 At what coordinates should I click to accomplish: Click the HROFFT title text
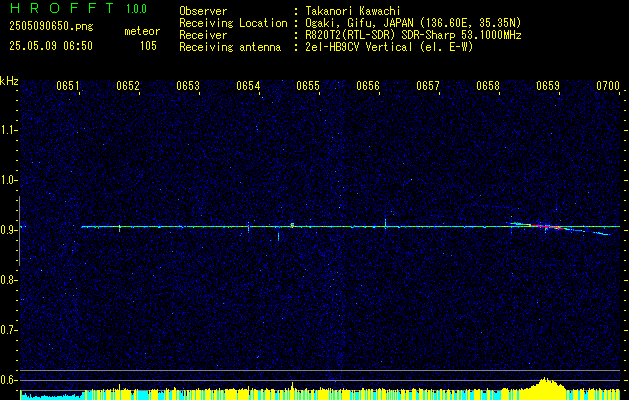[x=62, y=8]
